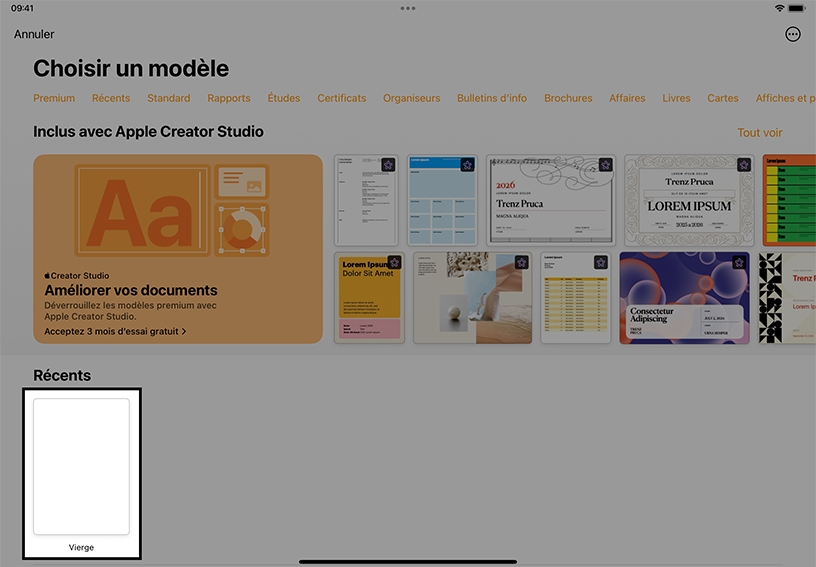The width and height of the screenshot is (816, 567).
Task: Click the Creator Studio label in banner
Action: [77, 276]
